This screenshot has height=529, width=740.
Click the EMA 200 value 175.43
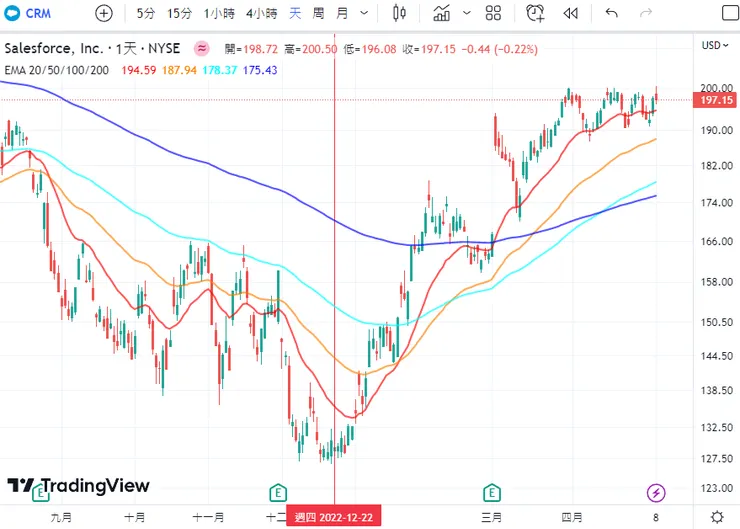(260, 70)
